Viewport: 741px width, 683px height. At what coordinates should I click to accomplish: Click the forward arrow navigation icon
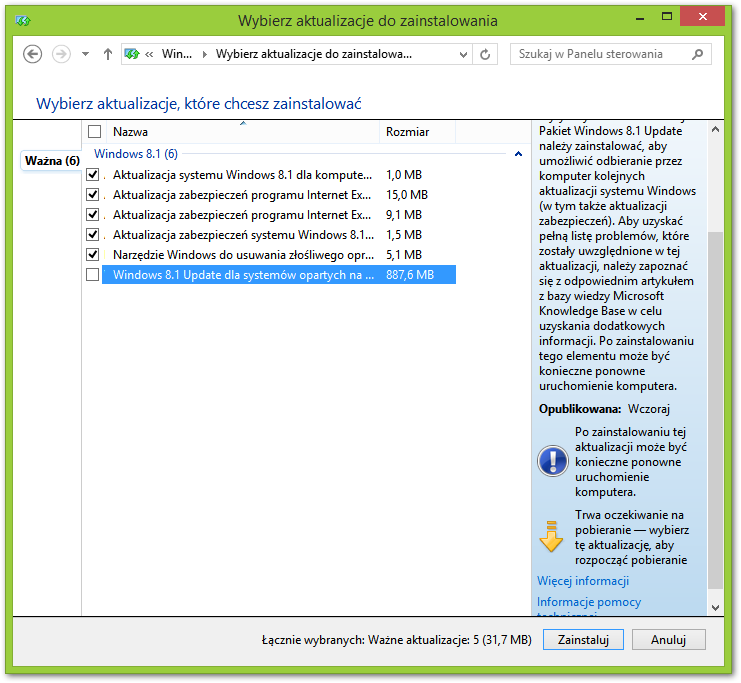(x=61, y=54)
